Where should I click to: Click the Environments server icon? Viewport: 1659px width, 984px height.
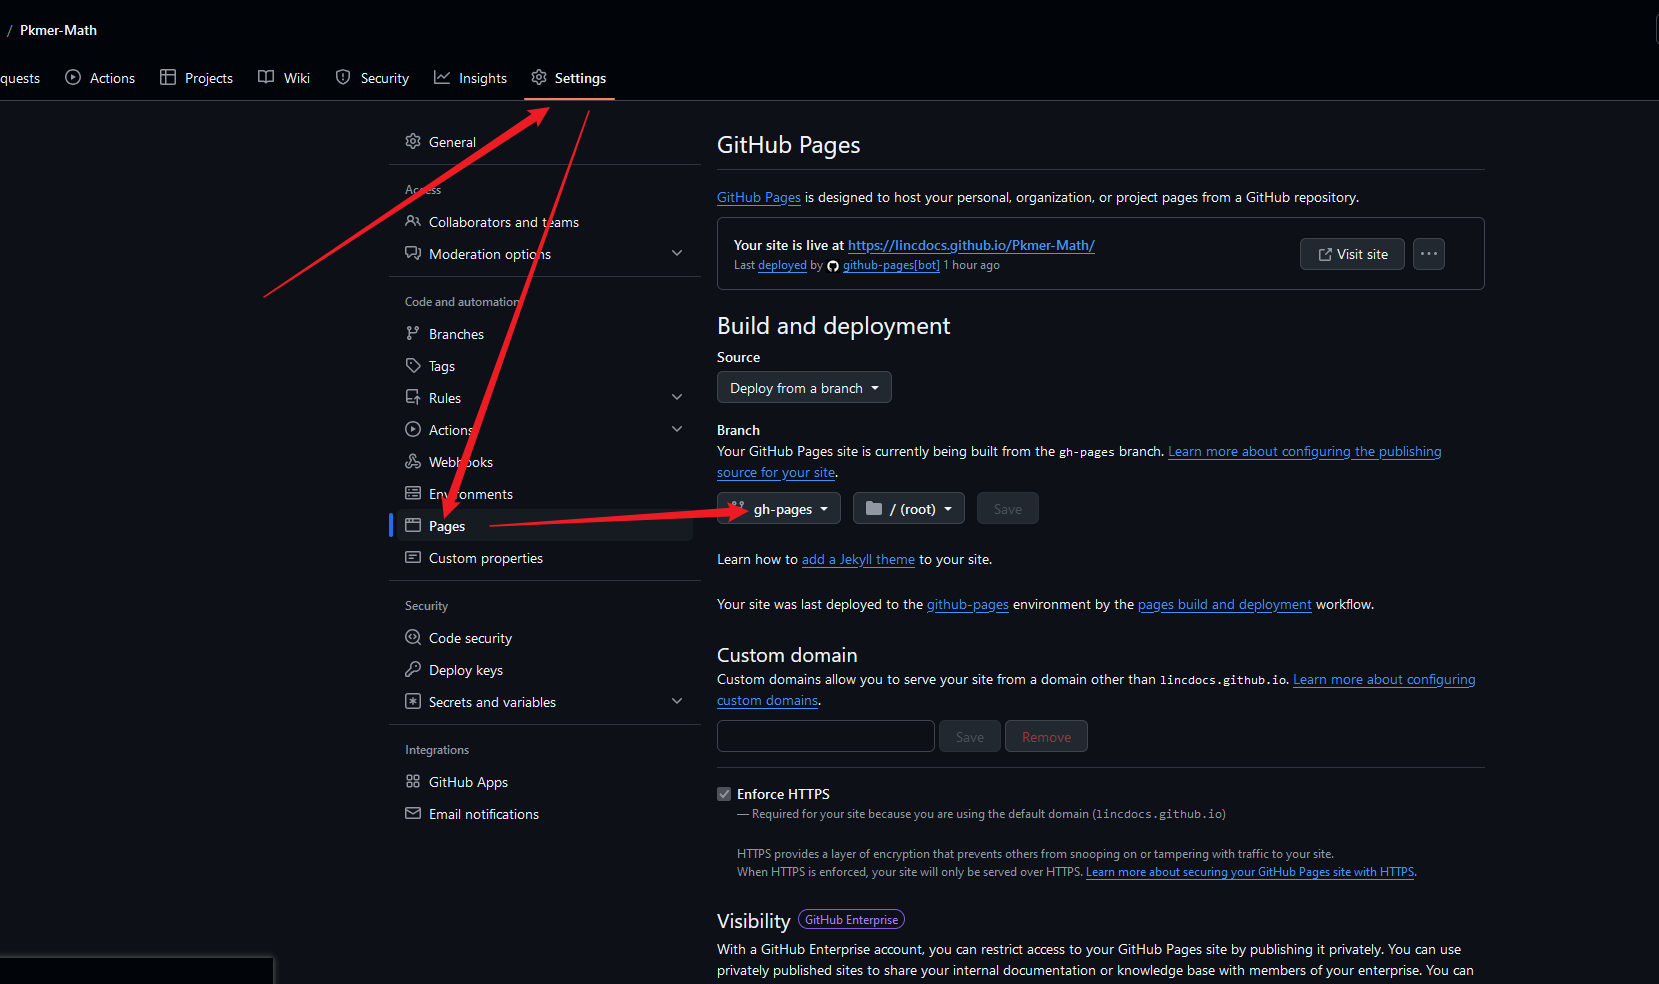pos(413,493)
